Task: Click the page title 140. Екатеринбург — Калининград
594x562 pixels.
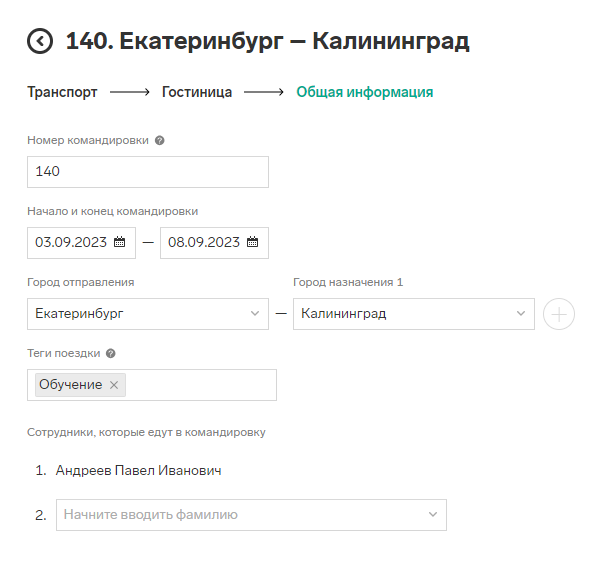Action: coord(267,41)
